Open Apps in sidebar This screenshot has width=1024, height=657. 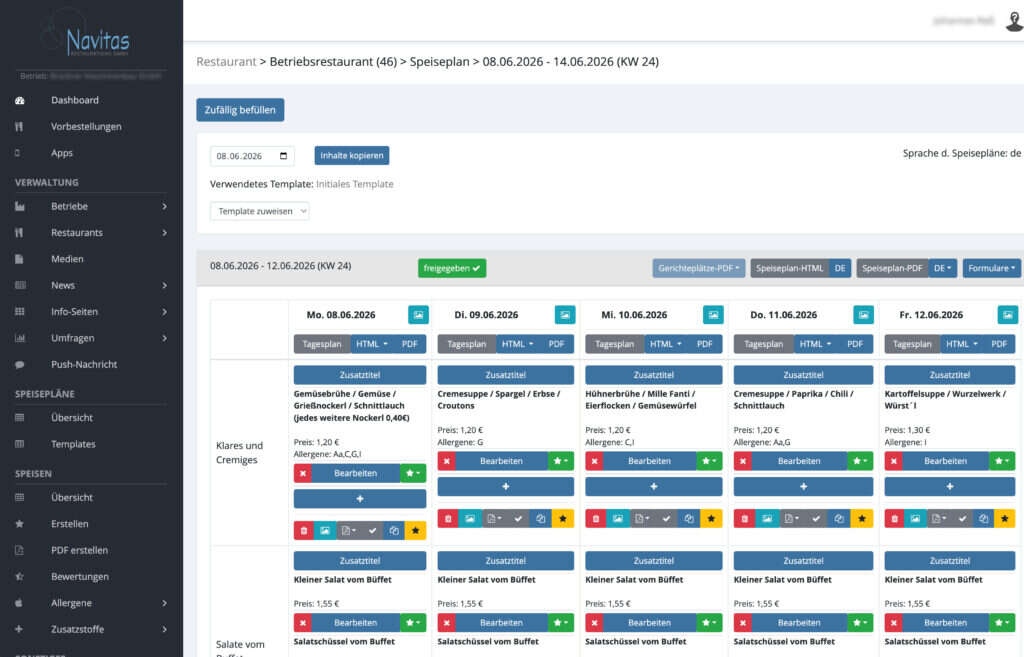(x=62, y=153)
